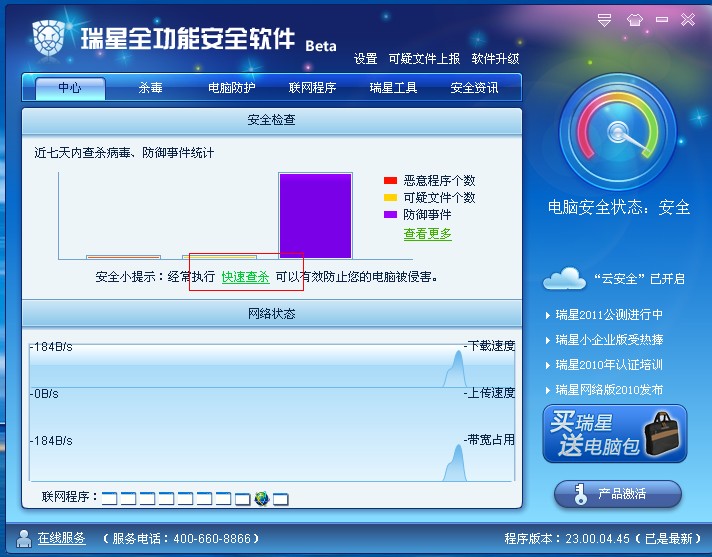Click the 上传速度 graph label
The image size is (712, 557).
point(490,393)
